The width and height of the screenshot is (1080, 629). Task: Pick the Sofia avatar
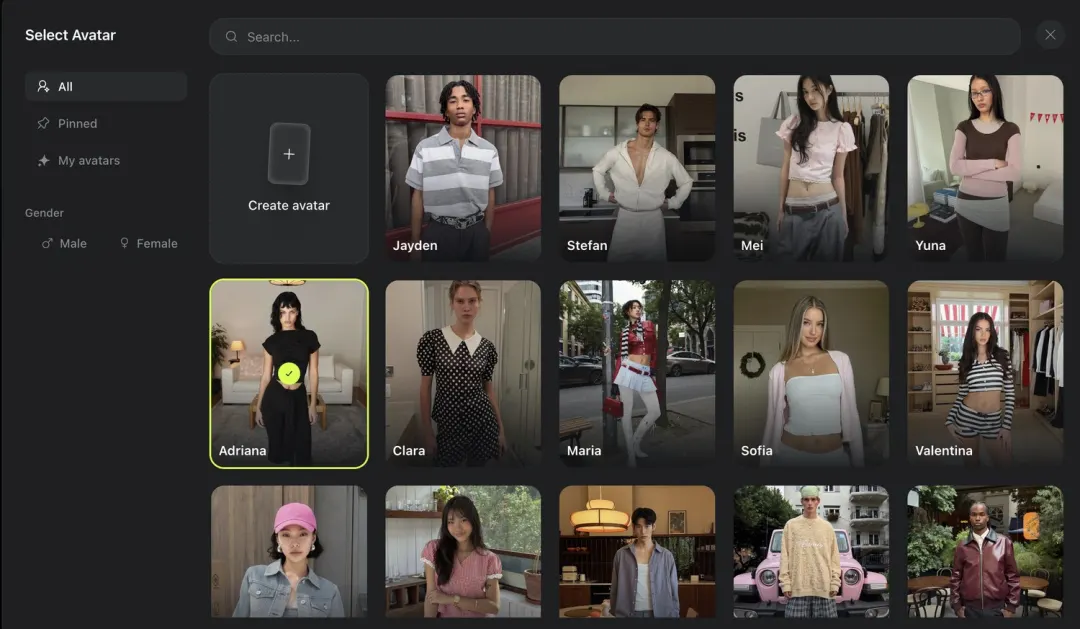point(811,373)
